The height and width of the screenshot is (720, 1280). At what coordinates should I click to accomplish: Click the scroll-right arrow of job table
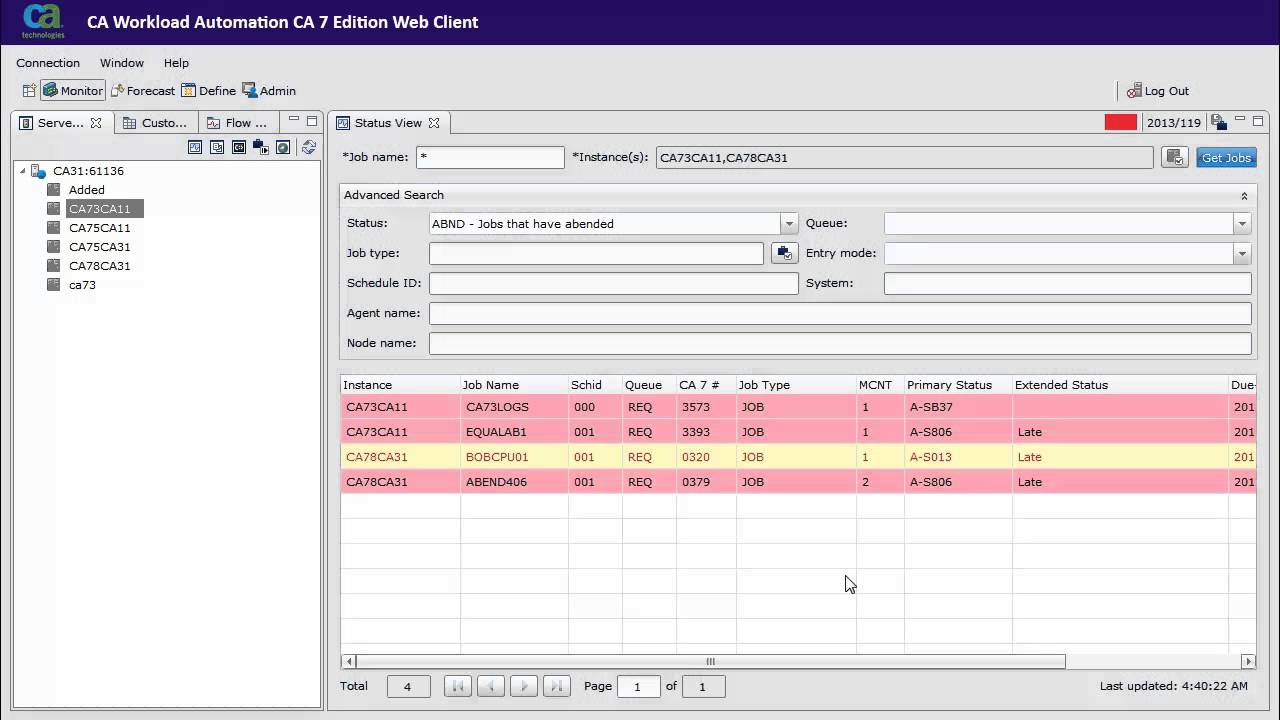click(1248, 661)
